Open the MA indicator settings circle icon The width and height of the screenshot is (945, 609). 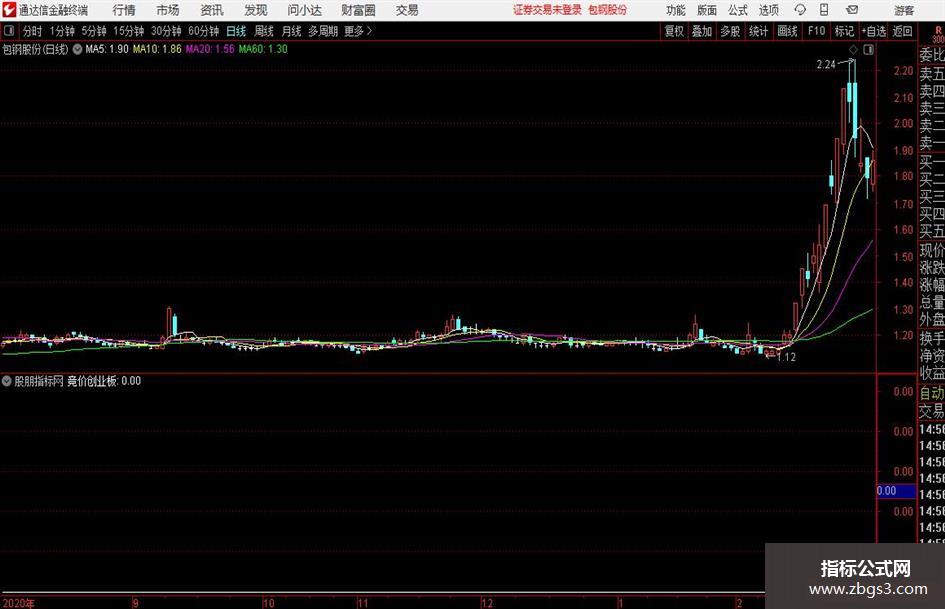[77, 49]
